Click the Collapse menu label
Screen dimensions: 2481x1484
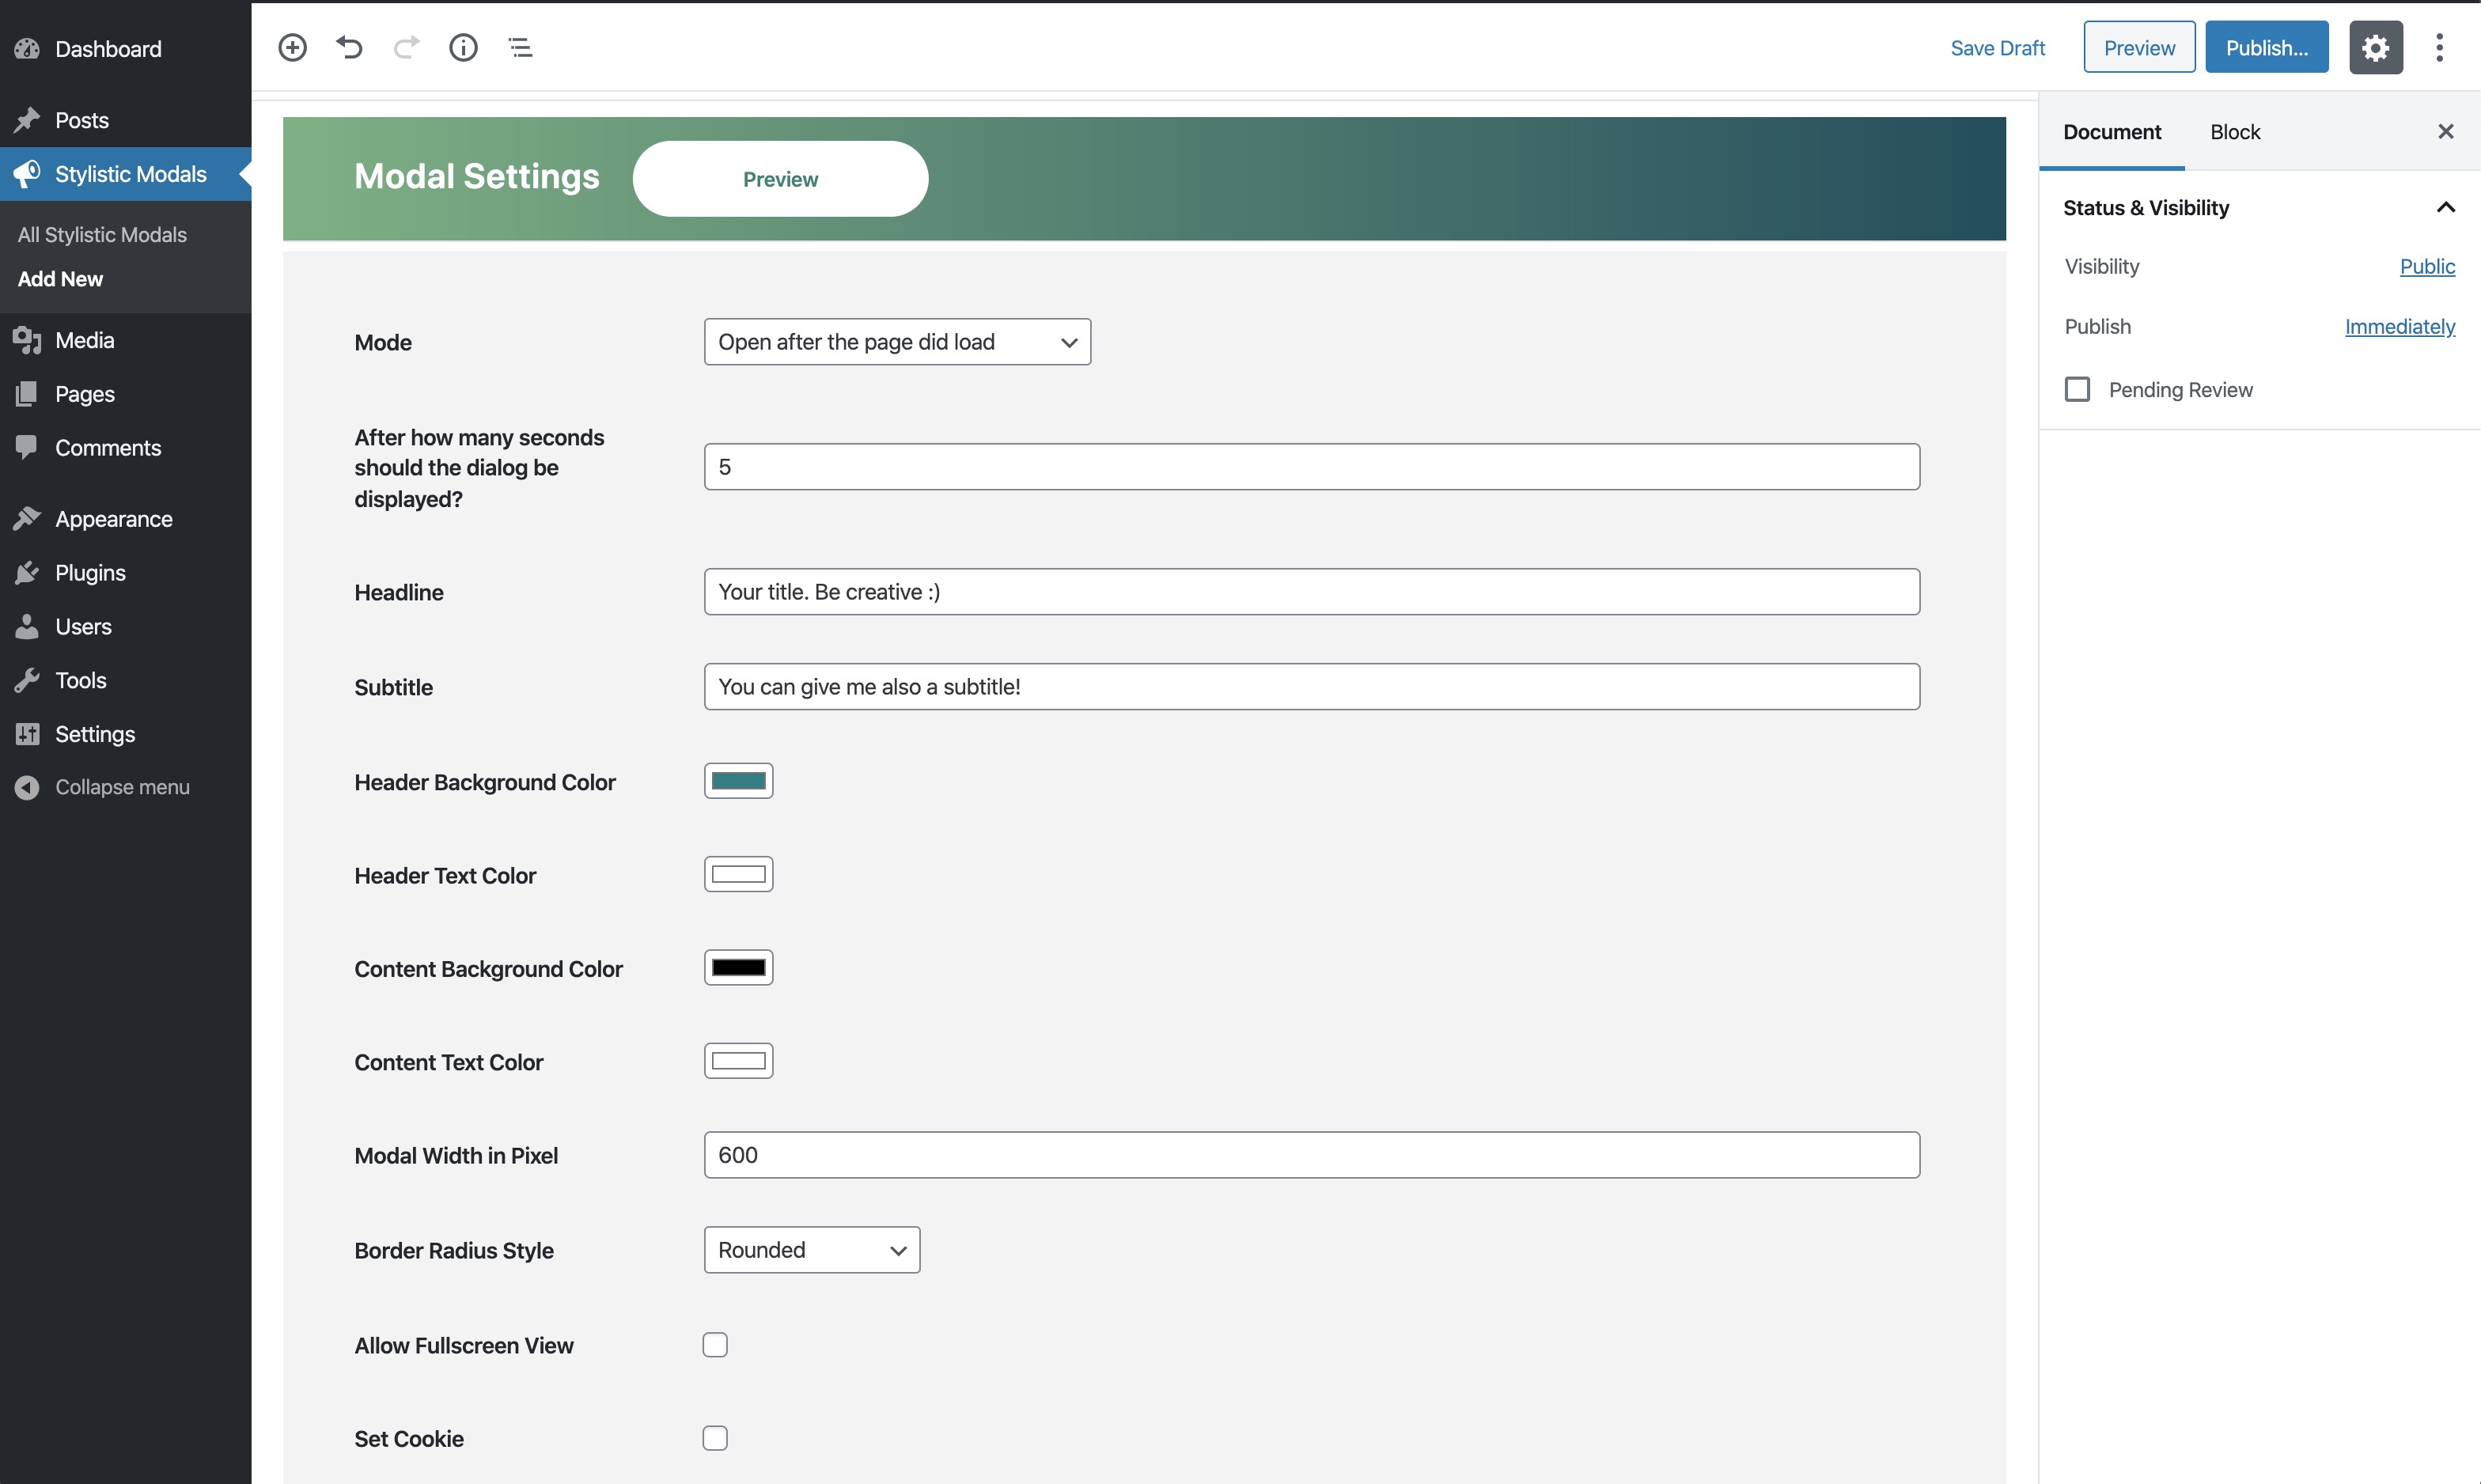122,787
